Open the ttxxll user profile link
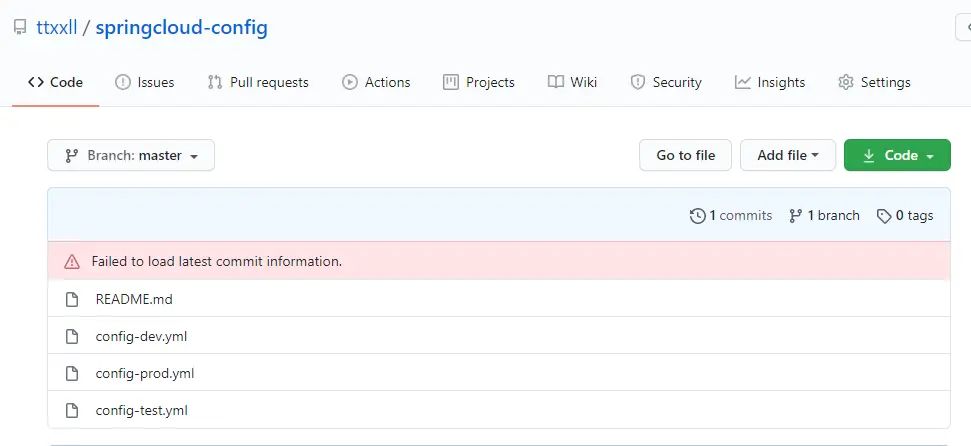This screenshot has height=446, width=971. [x=57, y=28]
